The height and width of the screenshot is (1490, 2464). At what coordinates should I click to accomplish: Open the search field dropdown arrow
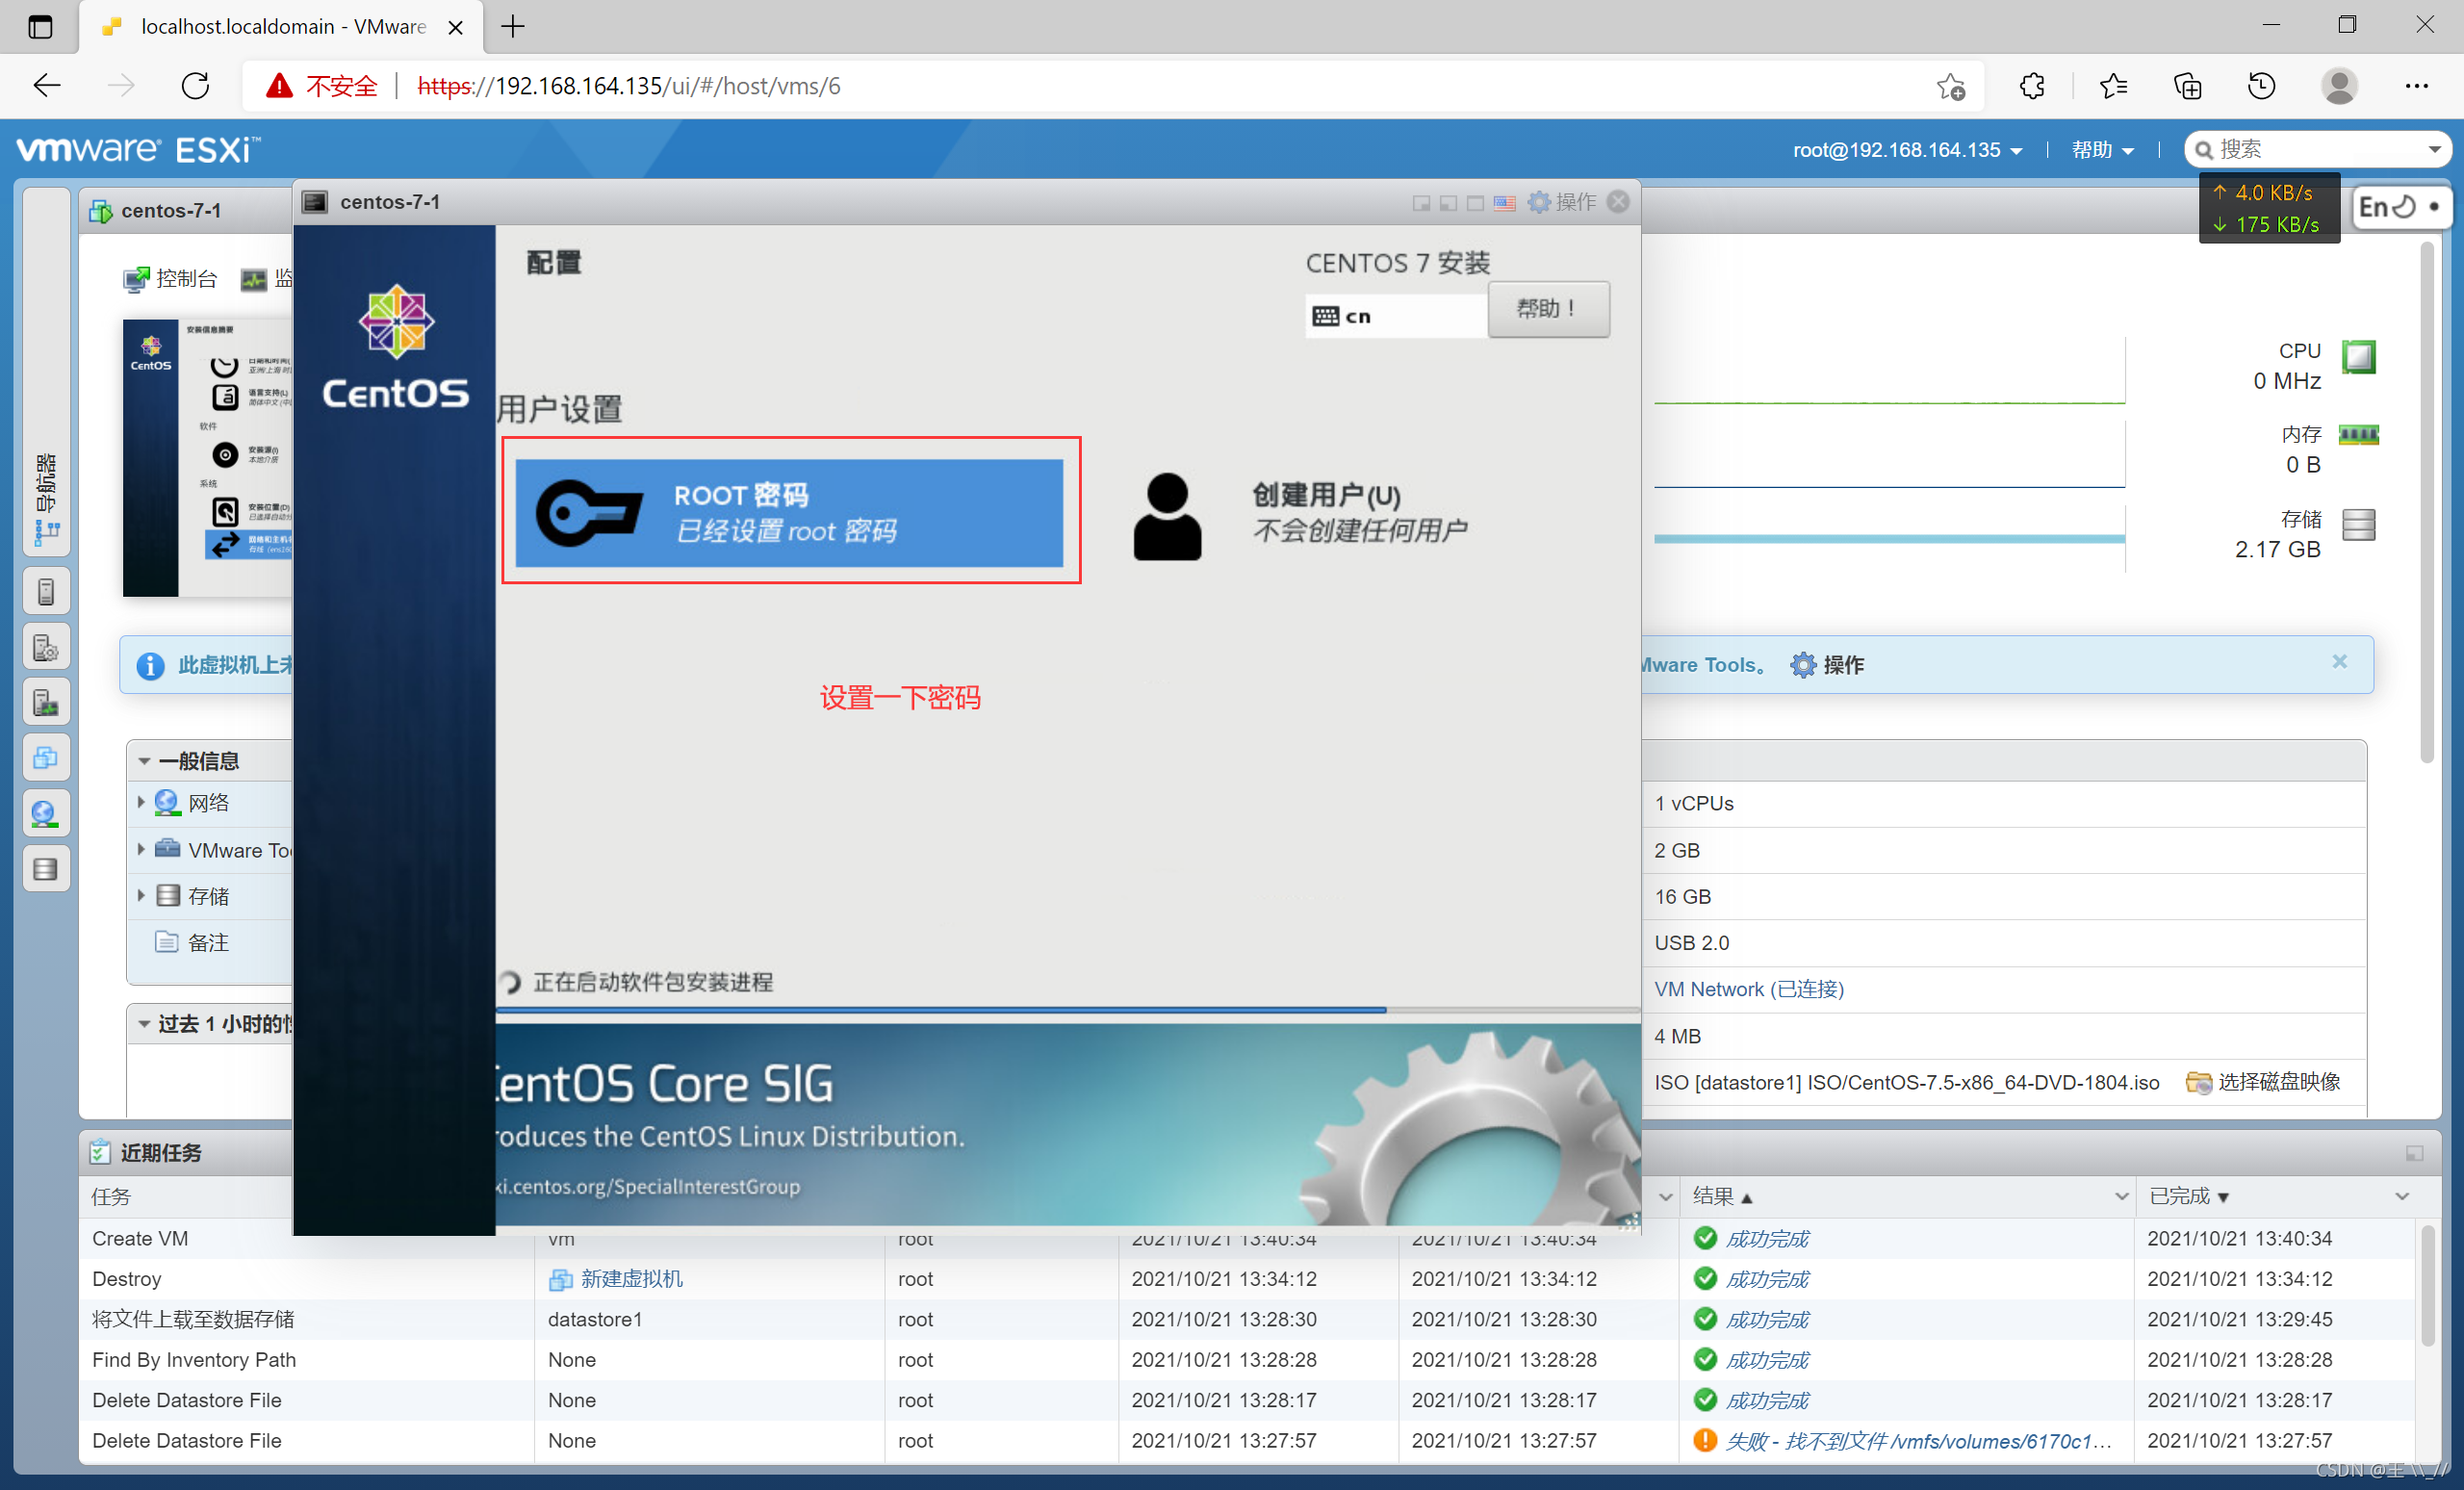tap(2434, 150)
